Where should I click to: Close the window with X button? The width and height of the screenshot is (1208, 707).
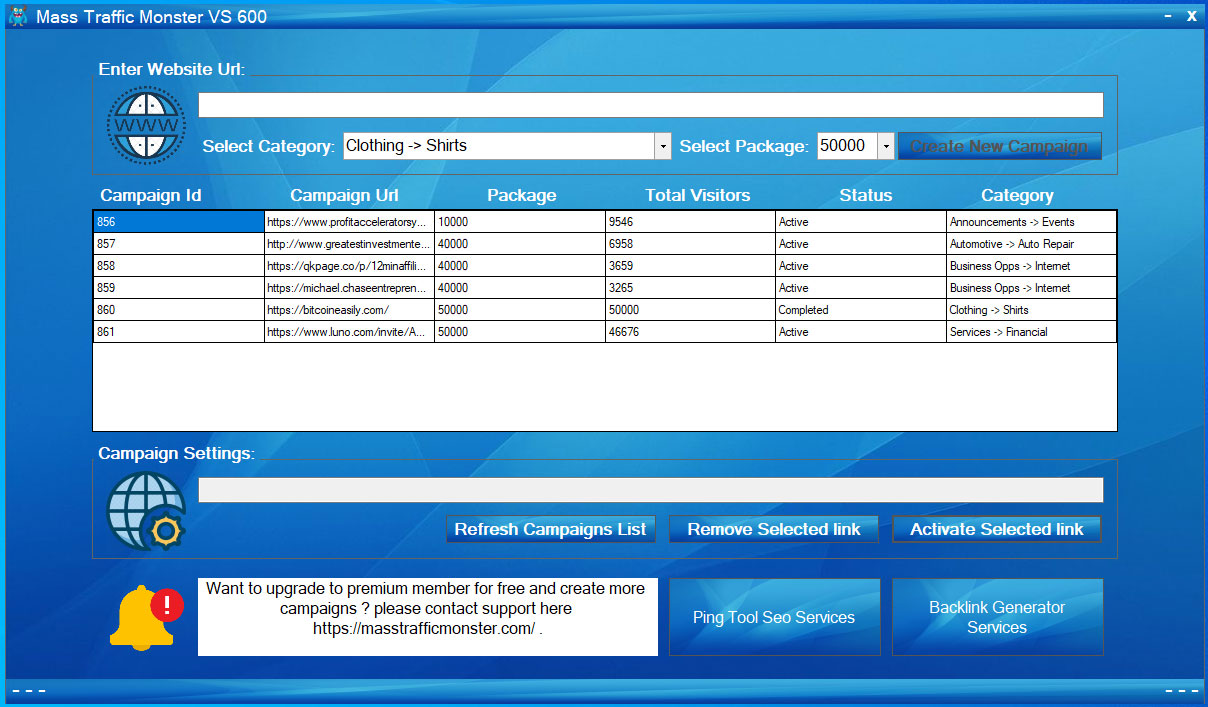pyautogui.click(x=1191, y=16)
